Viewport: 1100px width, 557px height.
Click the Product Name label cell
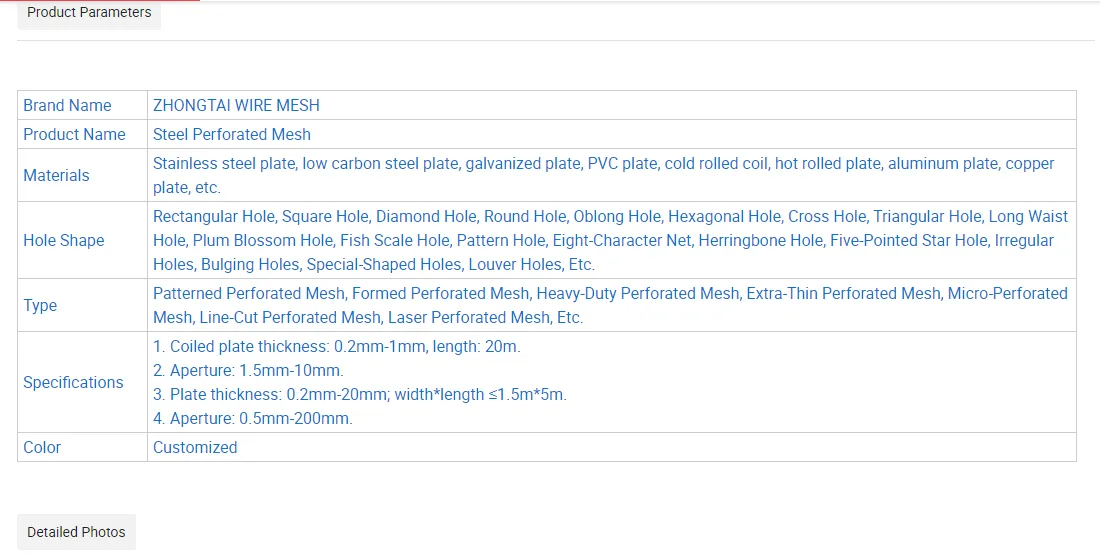coord(74,134)
